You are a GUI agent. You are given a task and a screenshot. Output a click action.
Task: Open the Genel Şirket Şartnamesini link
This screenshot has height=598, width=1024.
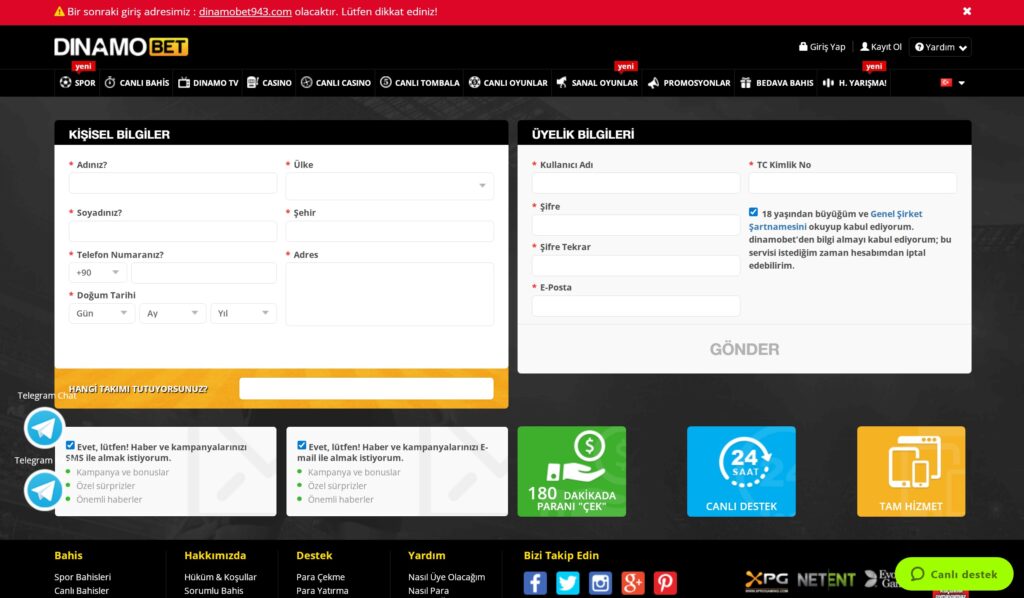[835, 220]
